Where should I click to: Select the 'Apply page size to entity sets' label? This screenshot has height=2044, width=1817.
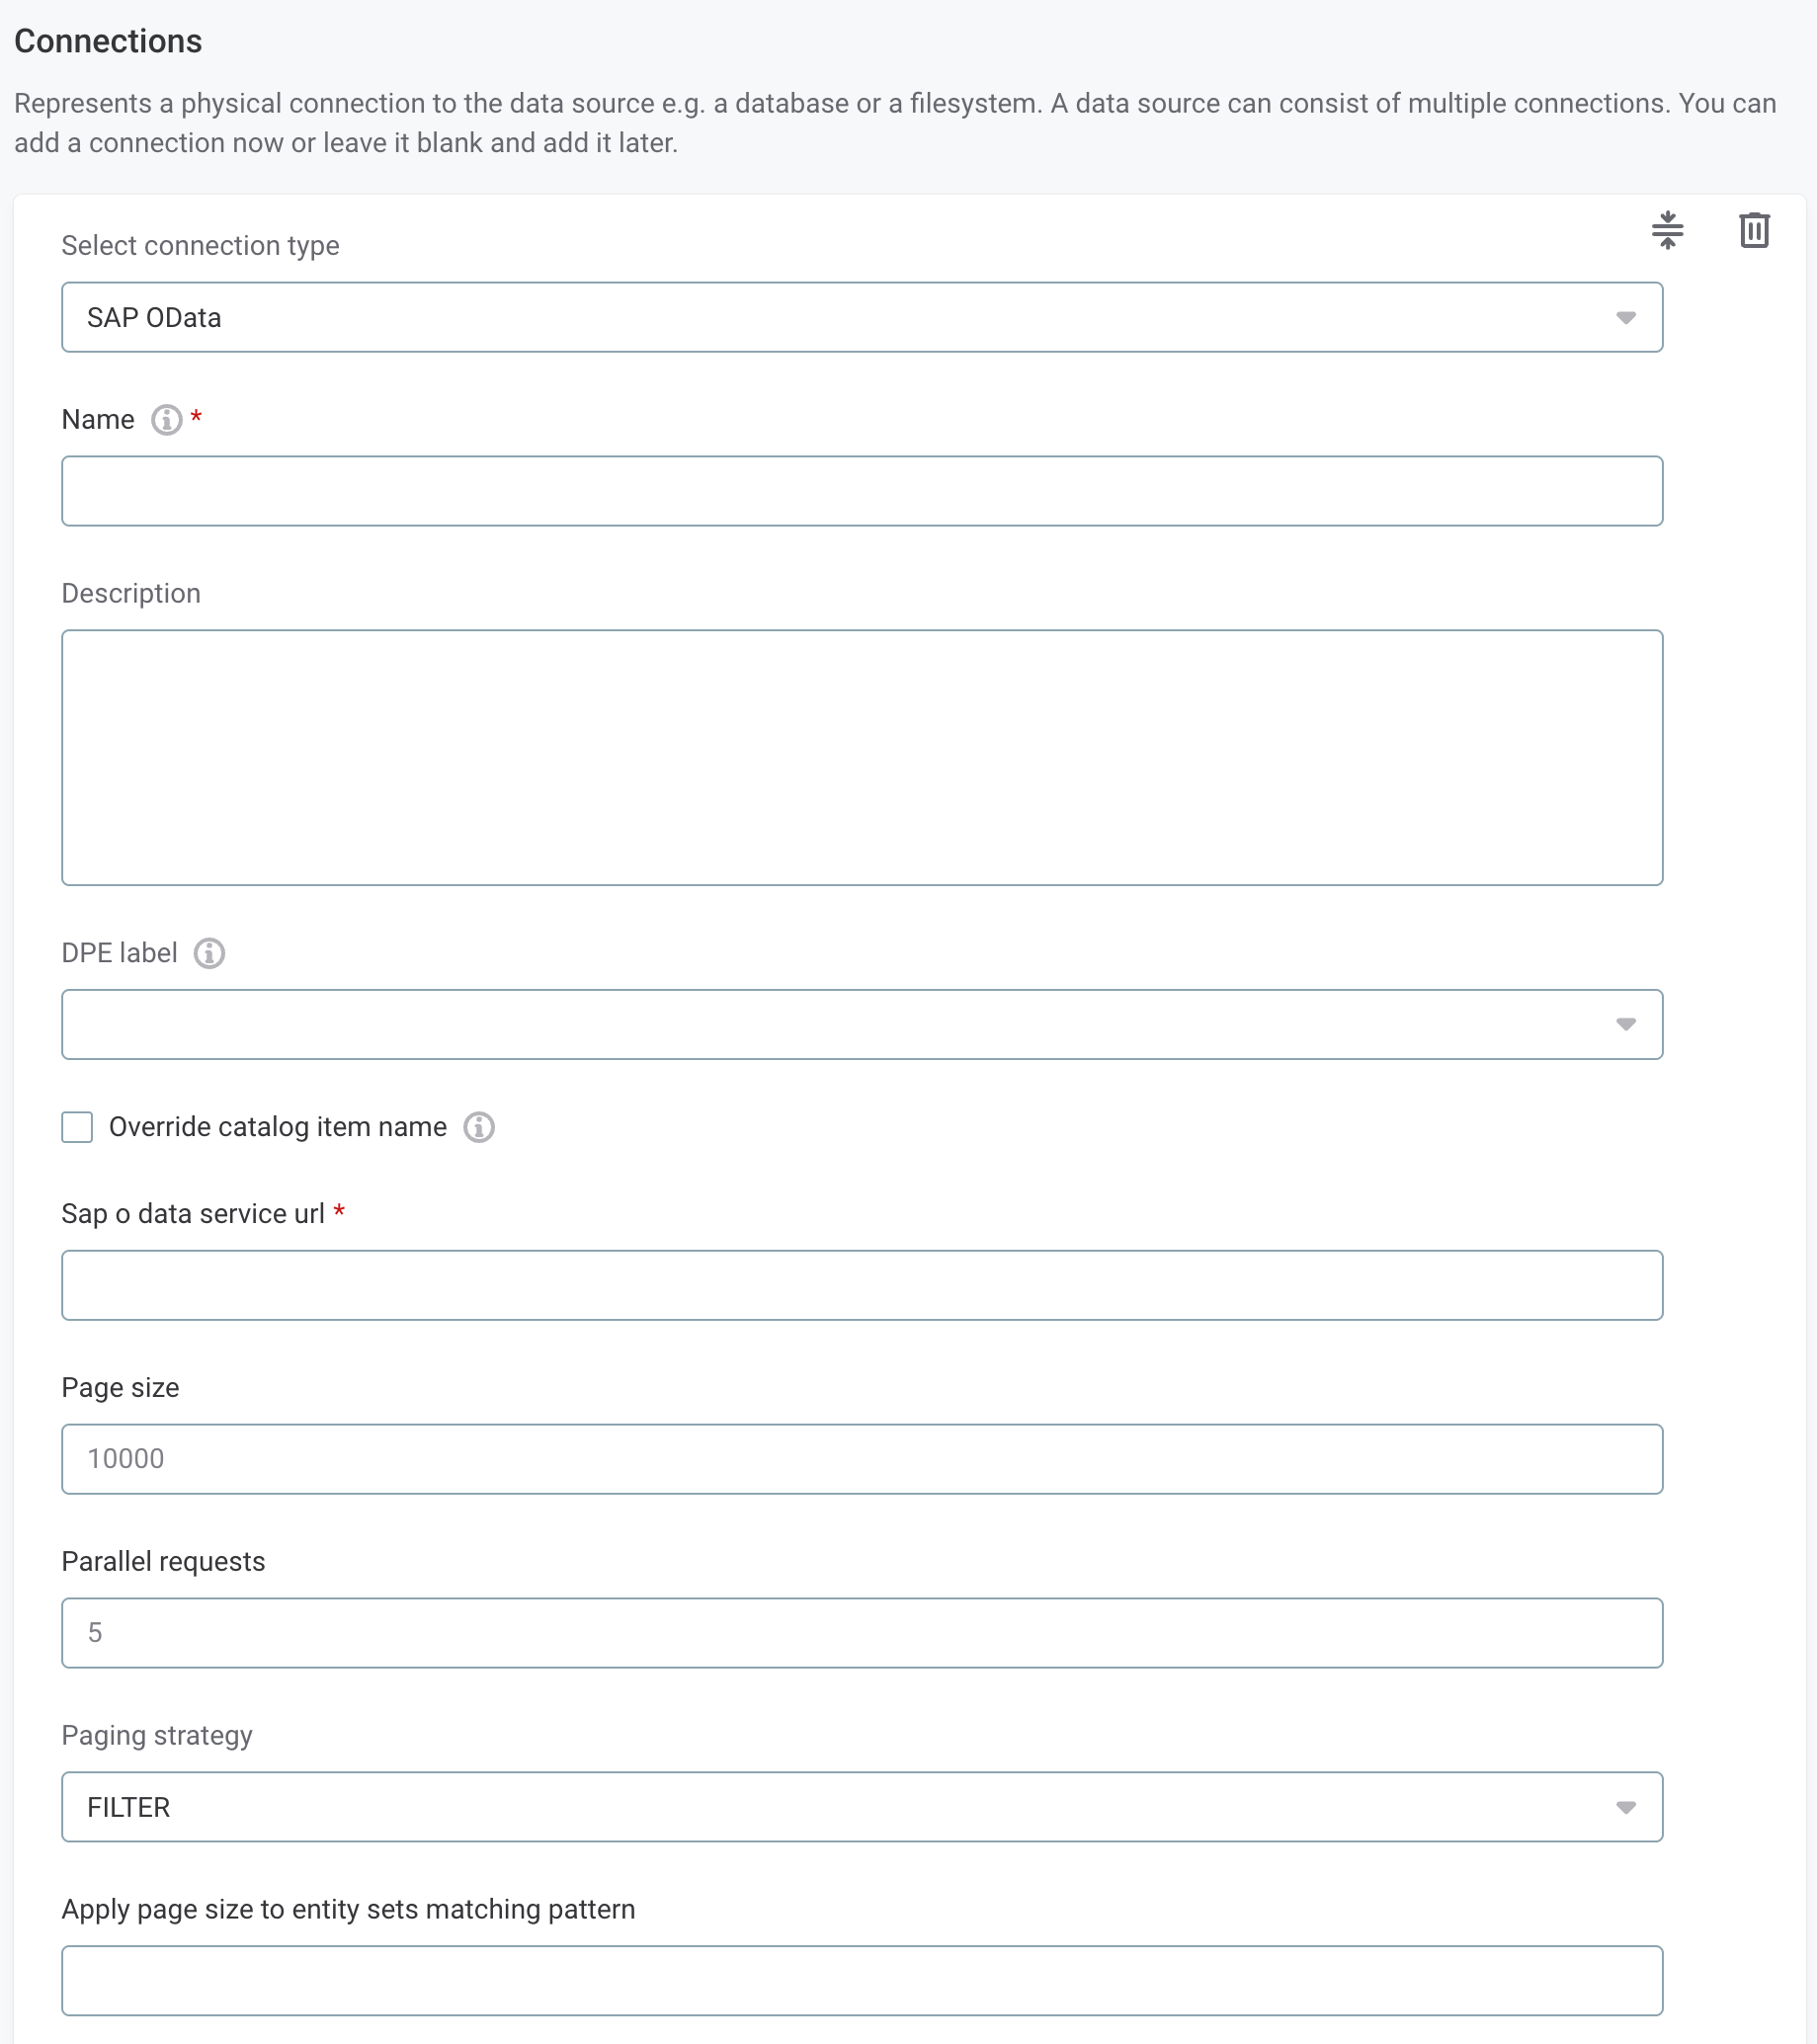point(348,1910)
